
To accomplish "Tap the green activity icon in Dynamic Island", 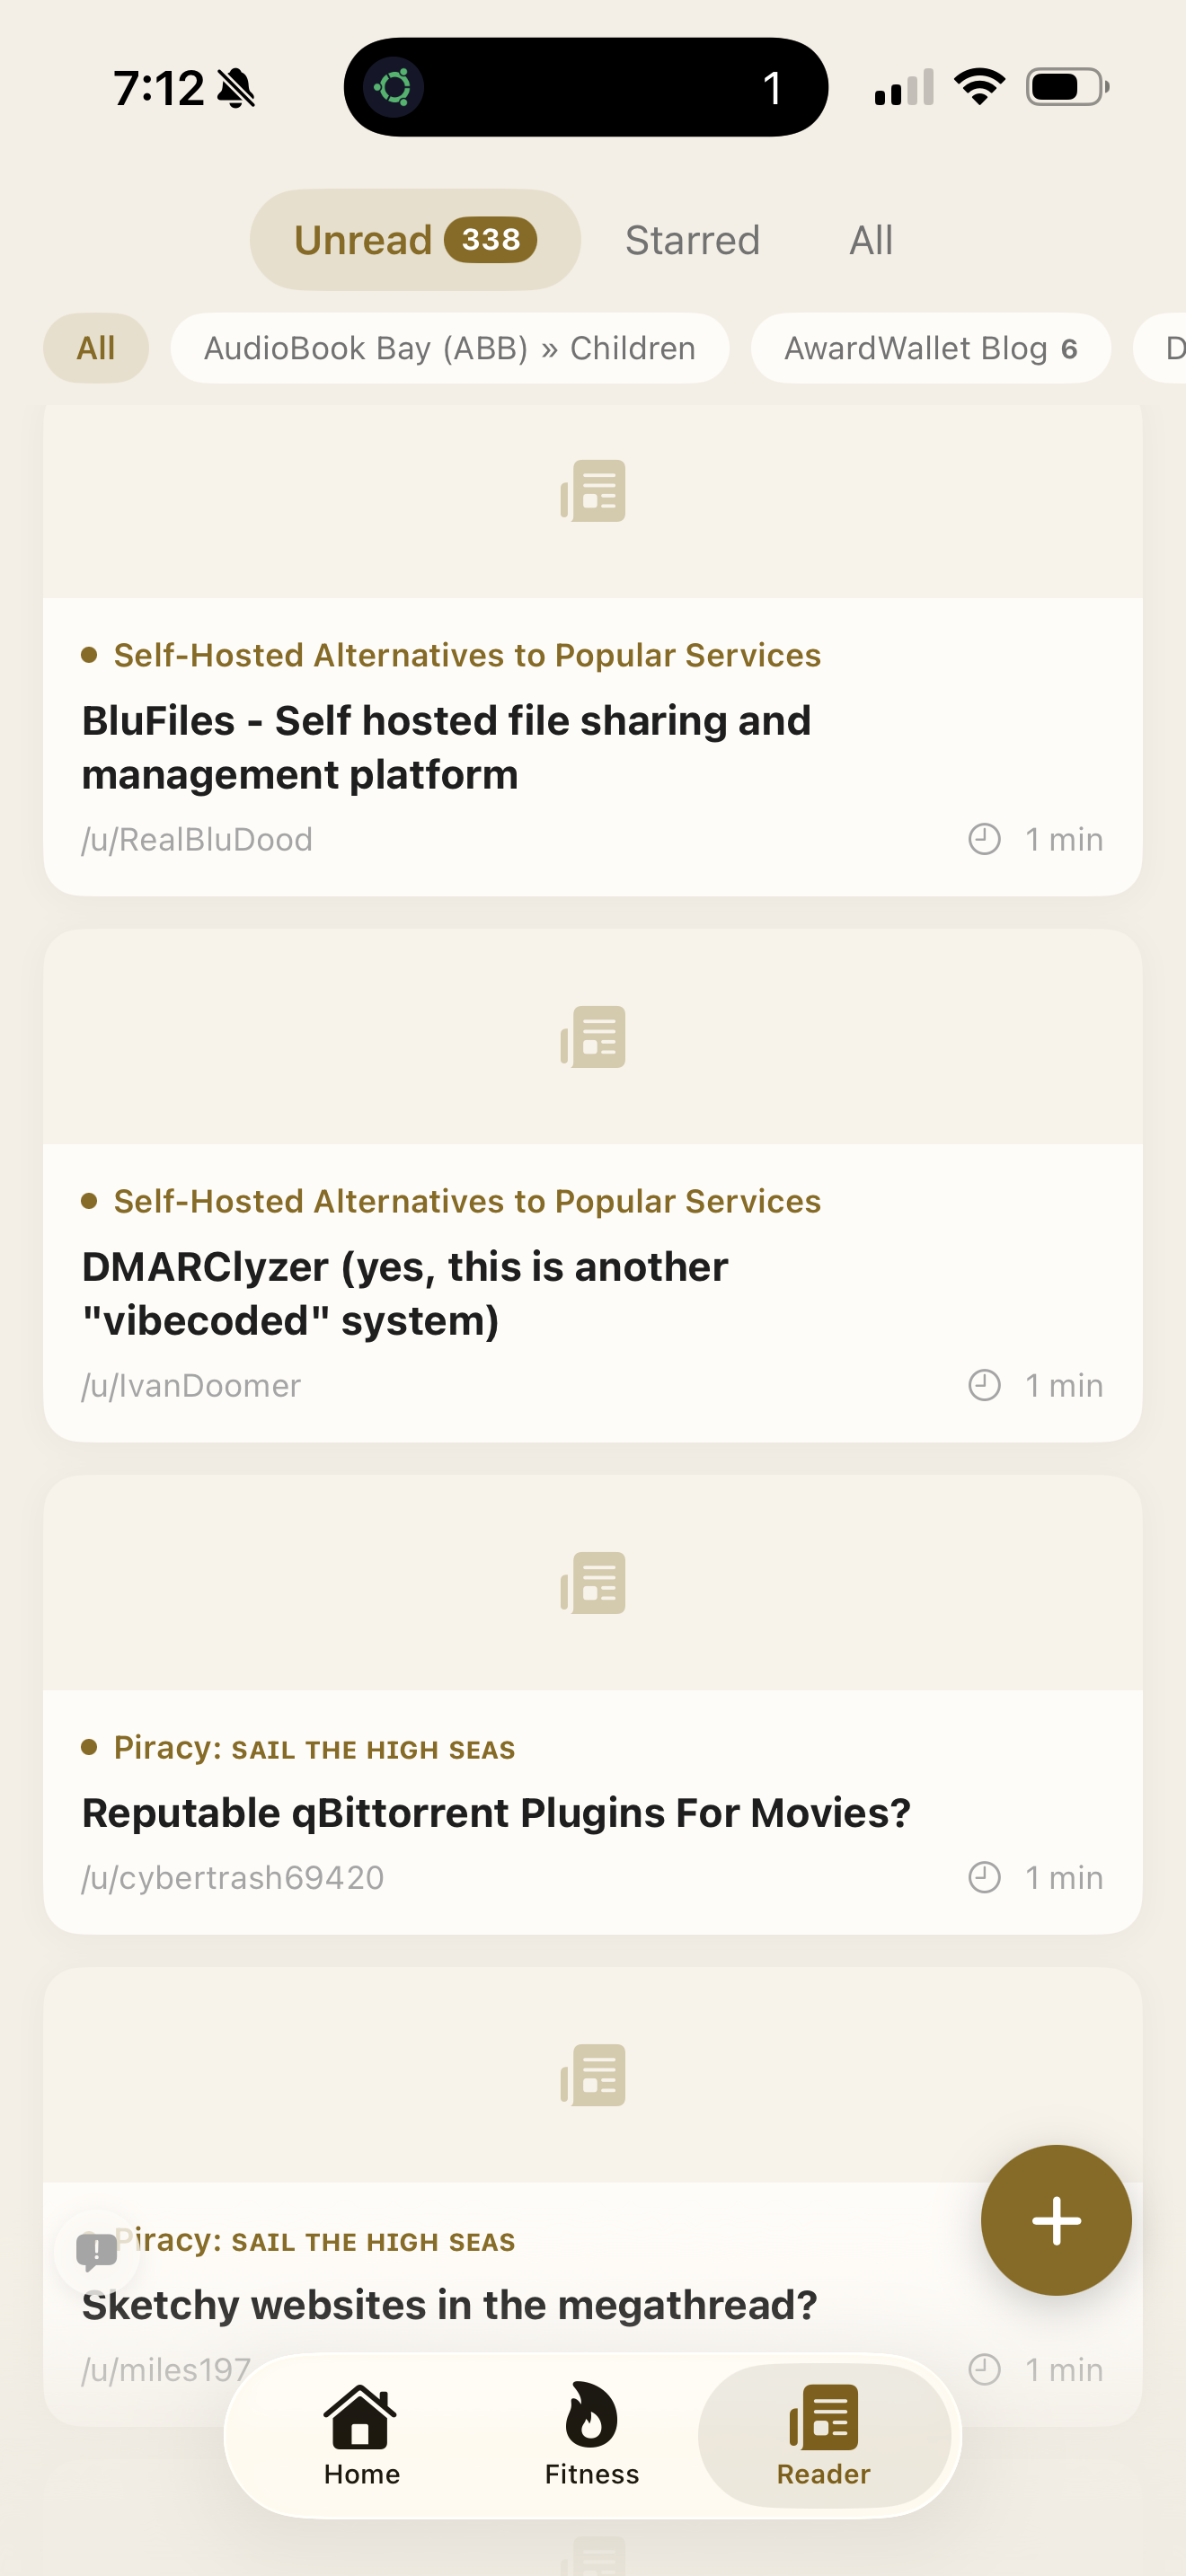I will tap(394, 88).
